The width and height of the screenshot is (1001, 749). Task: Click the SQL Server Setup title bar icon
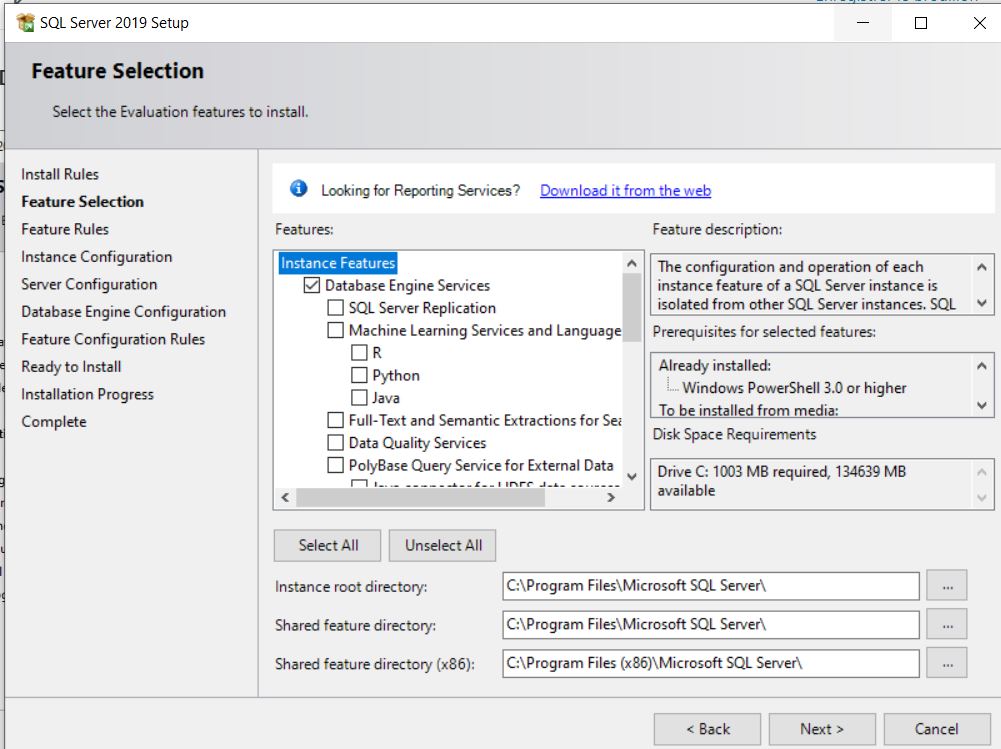26,23
